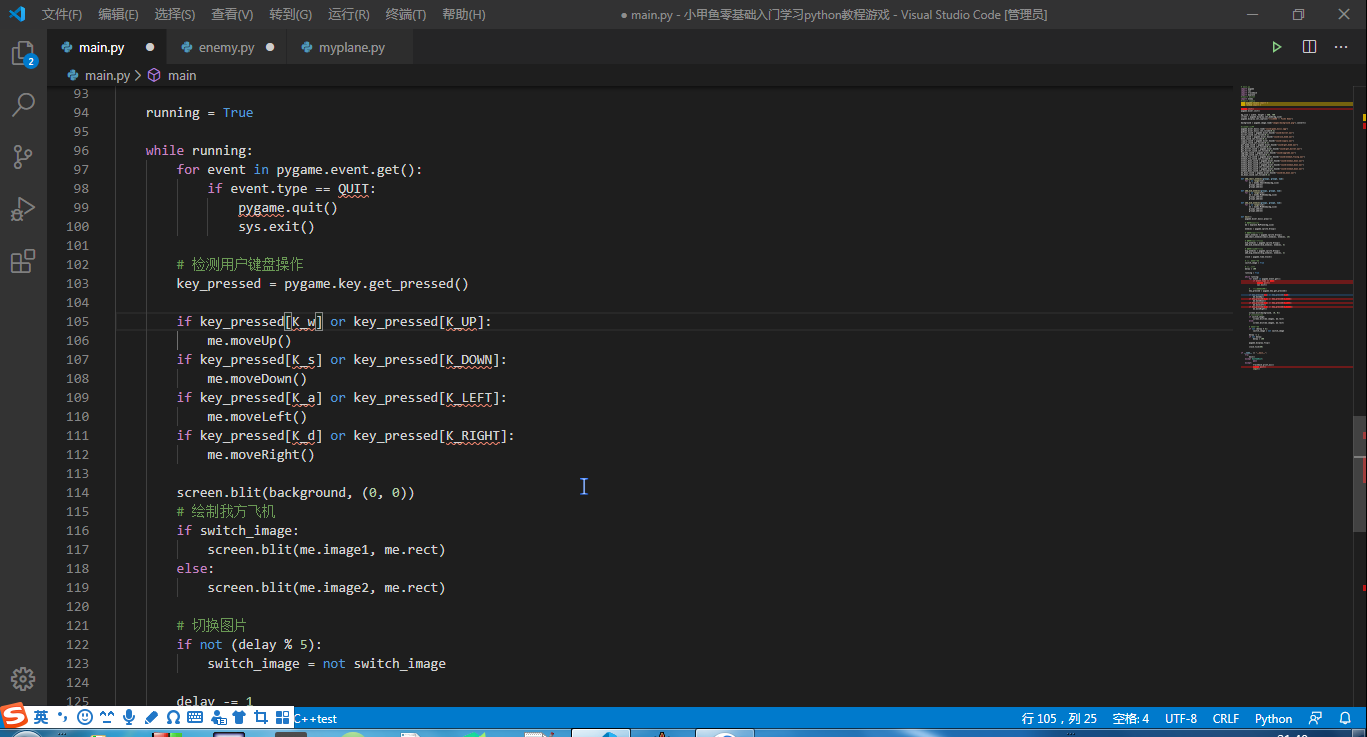The height and width of the screenshot is (737, 1367).
Task: Go to line via 行 105, 列 25
Action: (x=1059, y=718)
